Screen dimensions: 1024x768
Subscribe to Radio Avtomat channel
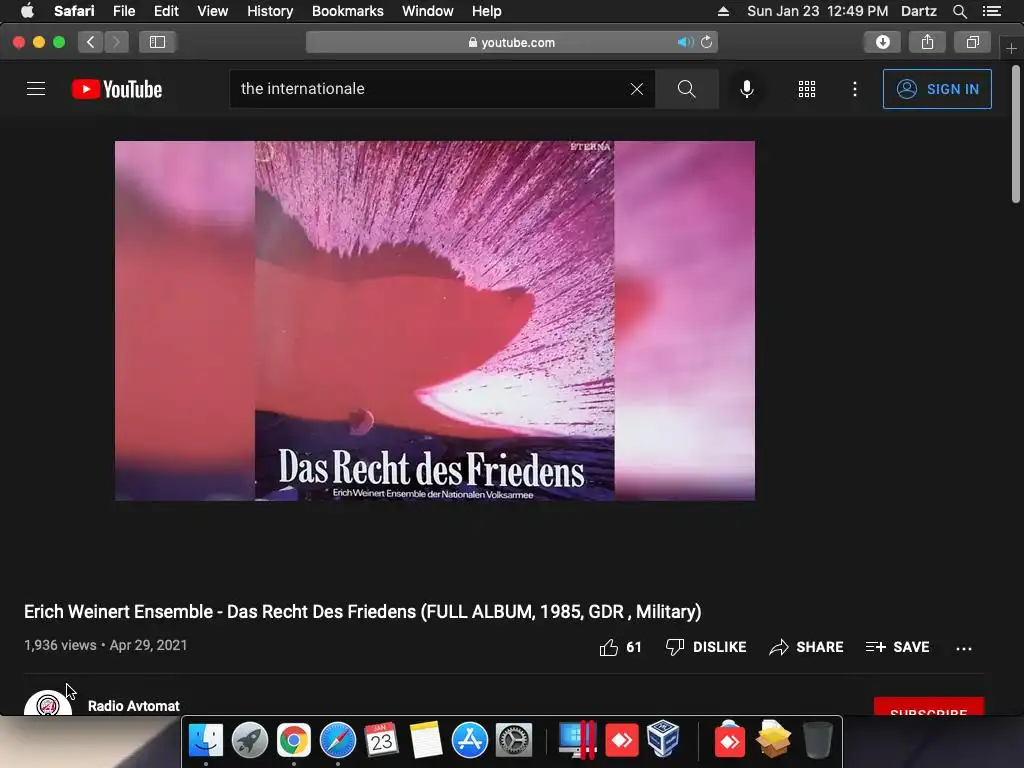tap(929, 707)
